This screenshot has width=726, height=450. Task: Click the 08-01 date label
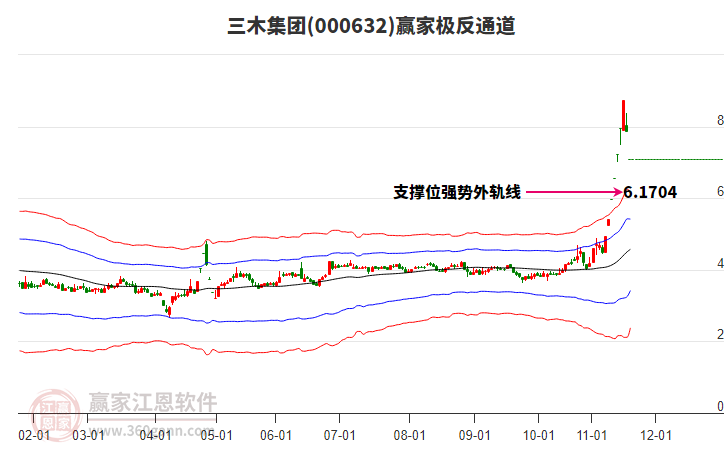(x=409, y=435)
